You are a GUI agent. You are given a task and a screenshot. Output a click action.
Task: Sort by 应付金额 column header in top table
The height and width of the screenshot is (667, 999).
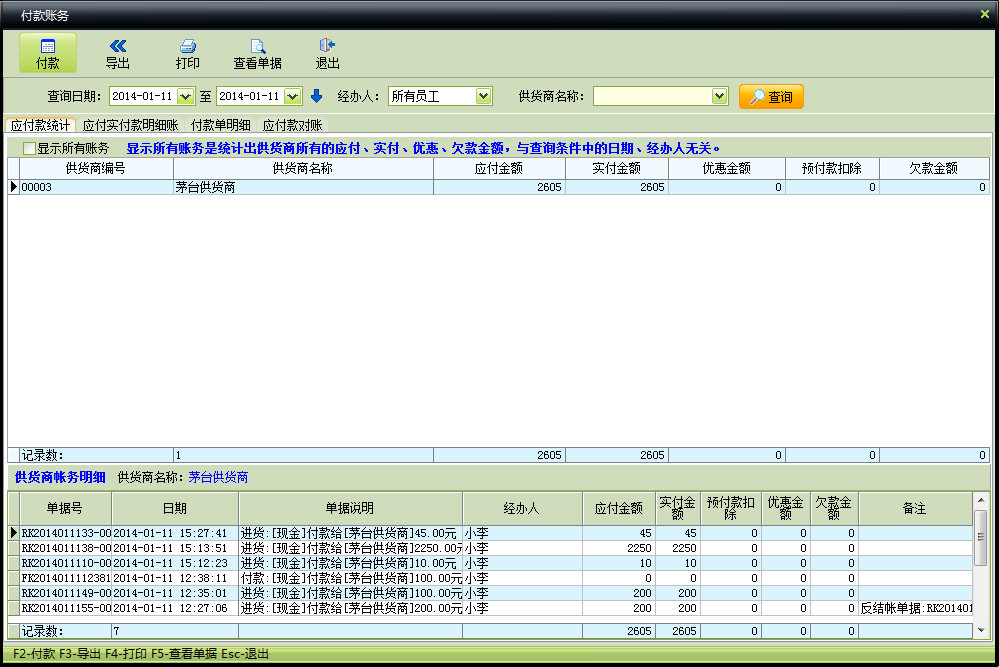(x=498, y=169)
